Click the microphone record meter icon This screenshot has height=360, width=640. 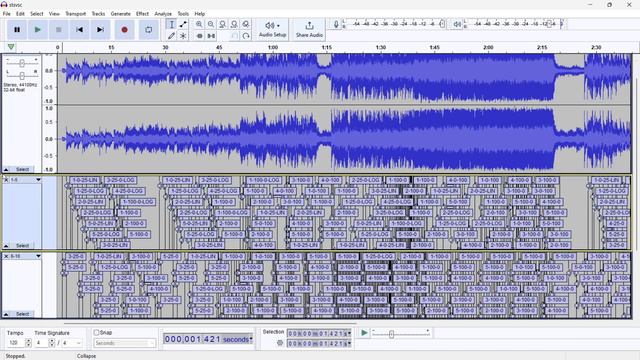pyautogui.click(x=336, y=24)
